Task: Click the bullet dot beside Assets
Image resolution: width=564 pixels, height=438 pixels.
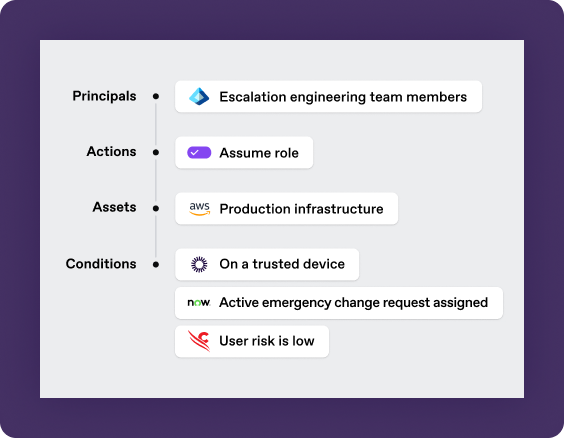Action: [x=156, y=208]
